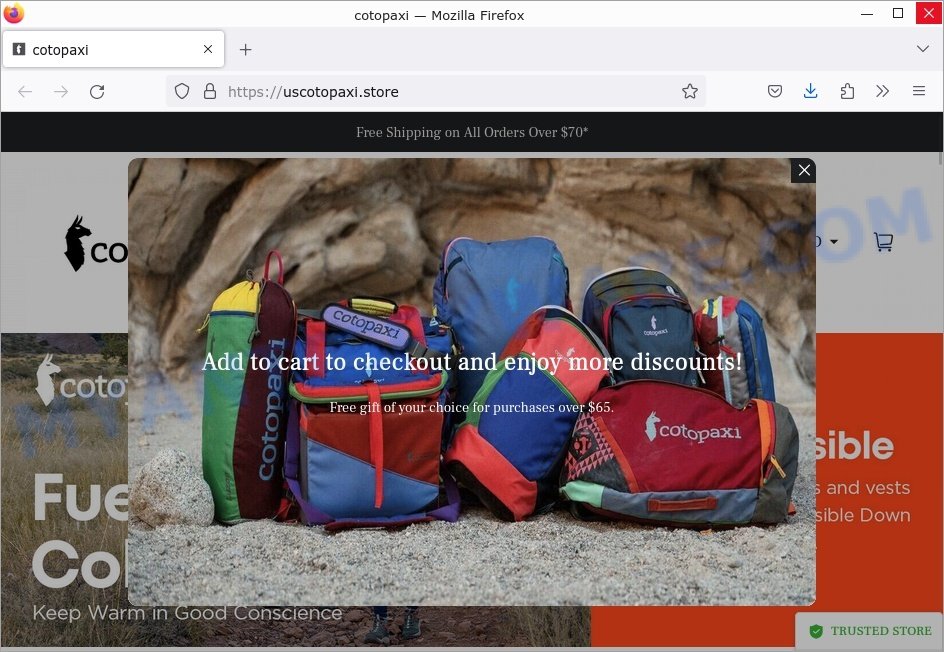Save page to Pocket
The width and height of the screenshot is (944, 652).
point(775,92)
